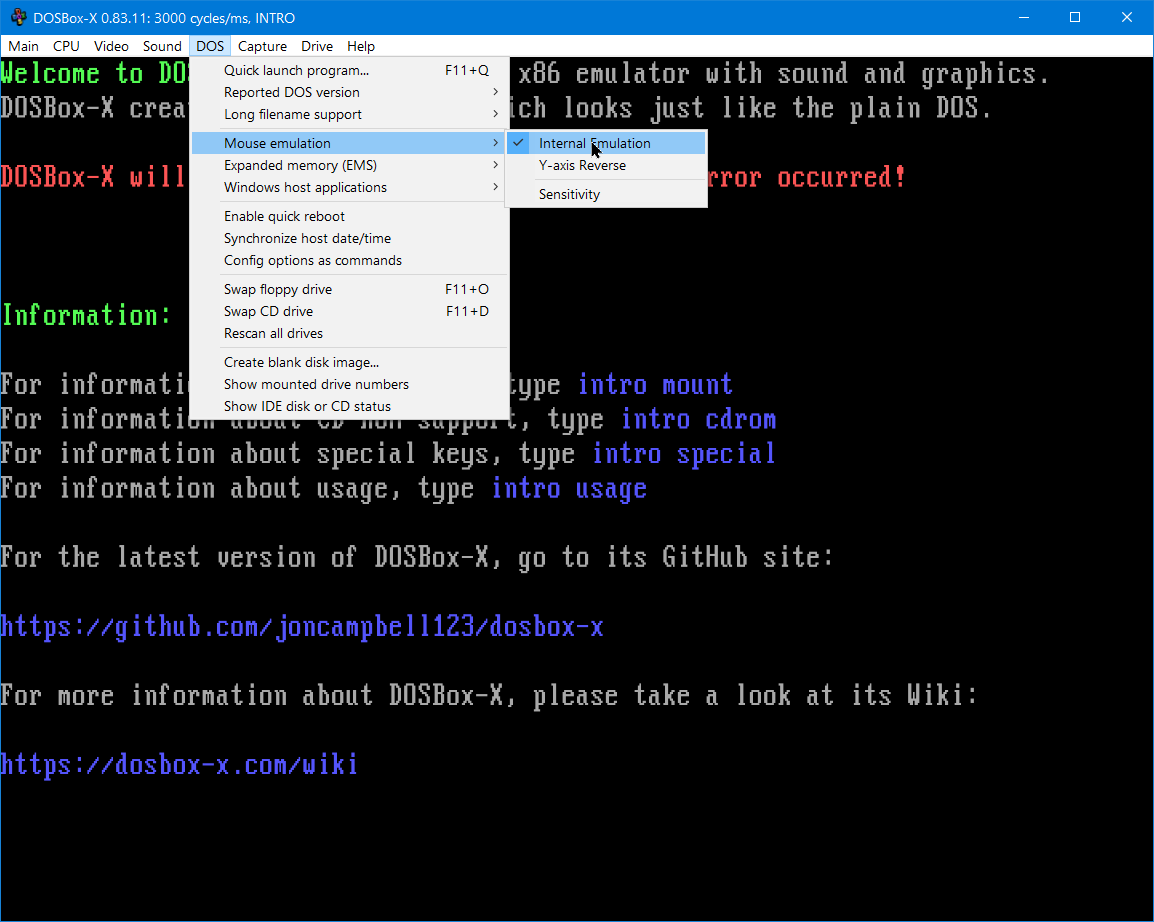1154x922 pixels.
Task: Click the green 'Information:' heading
Action: pyautogui.click(x=86, y=316)
